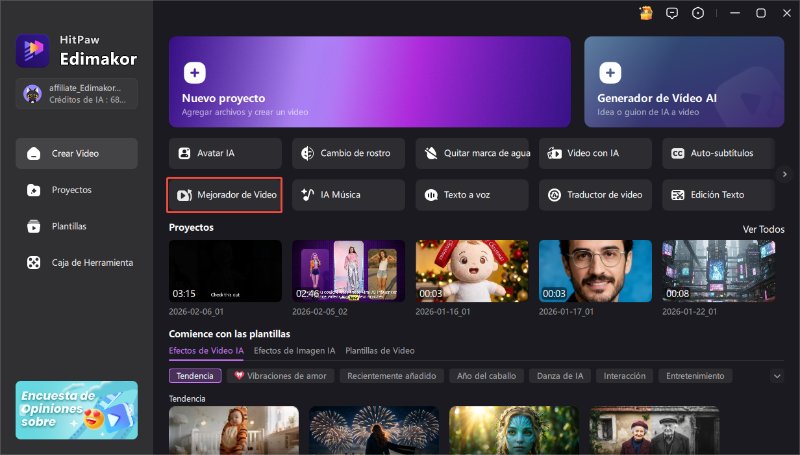This screenshot has height=455, width=800.
Task: Open the 2026-01-17_01 project thumbnail
Action: (595, 271)
